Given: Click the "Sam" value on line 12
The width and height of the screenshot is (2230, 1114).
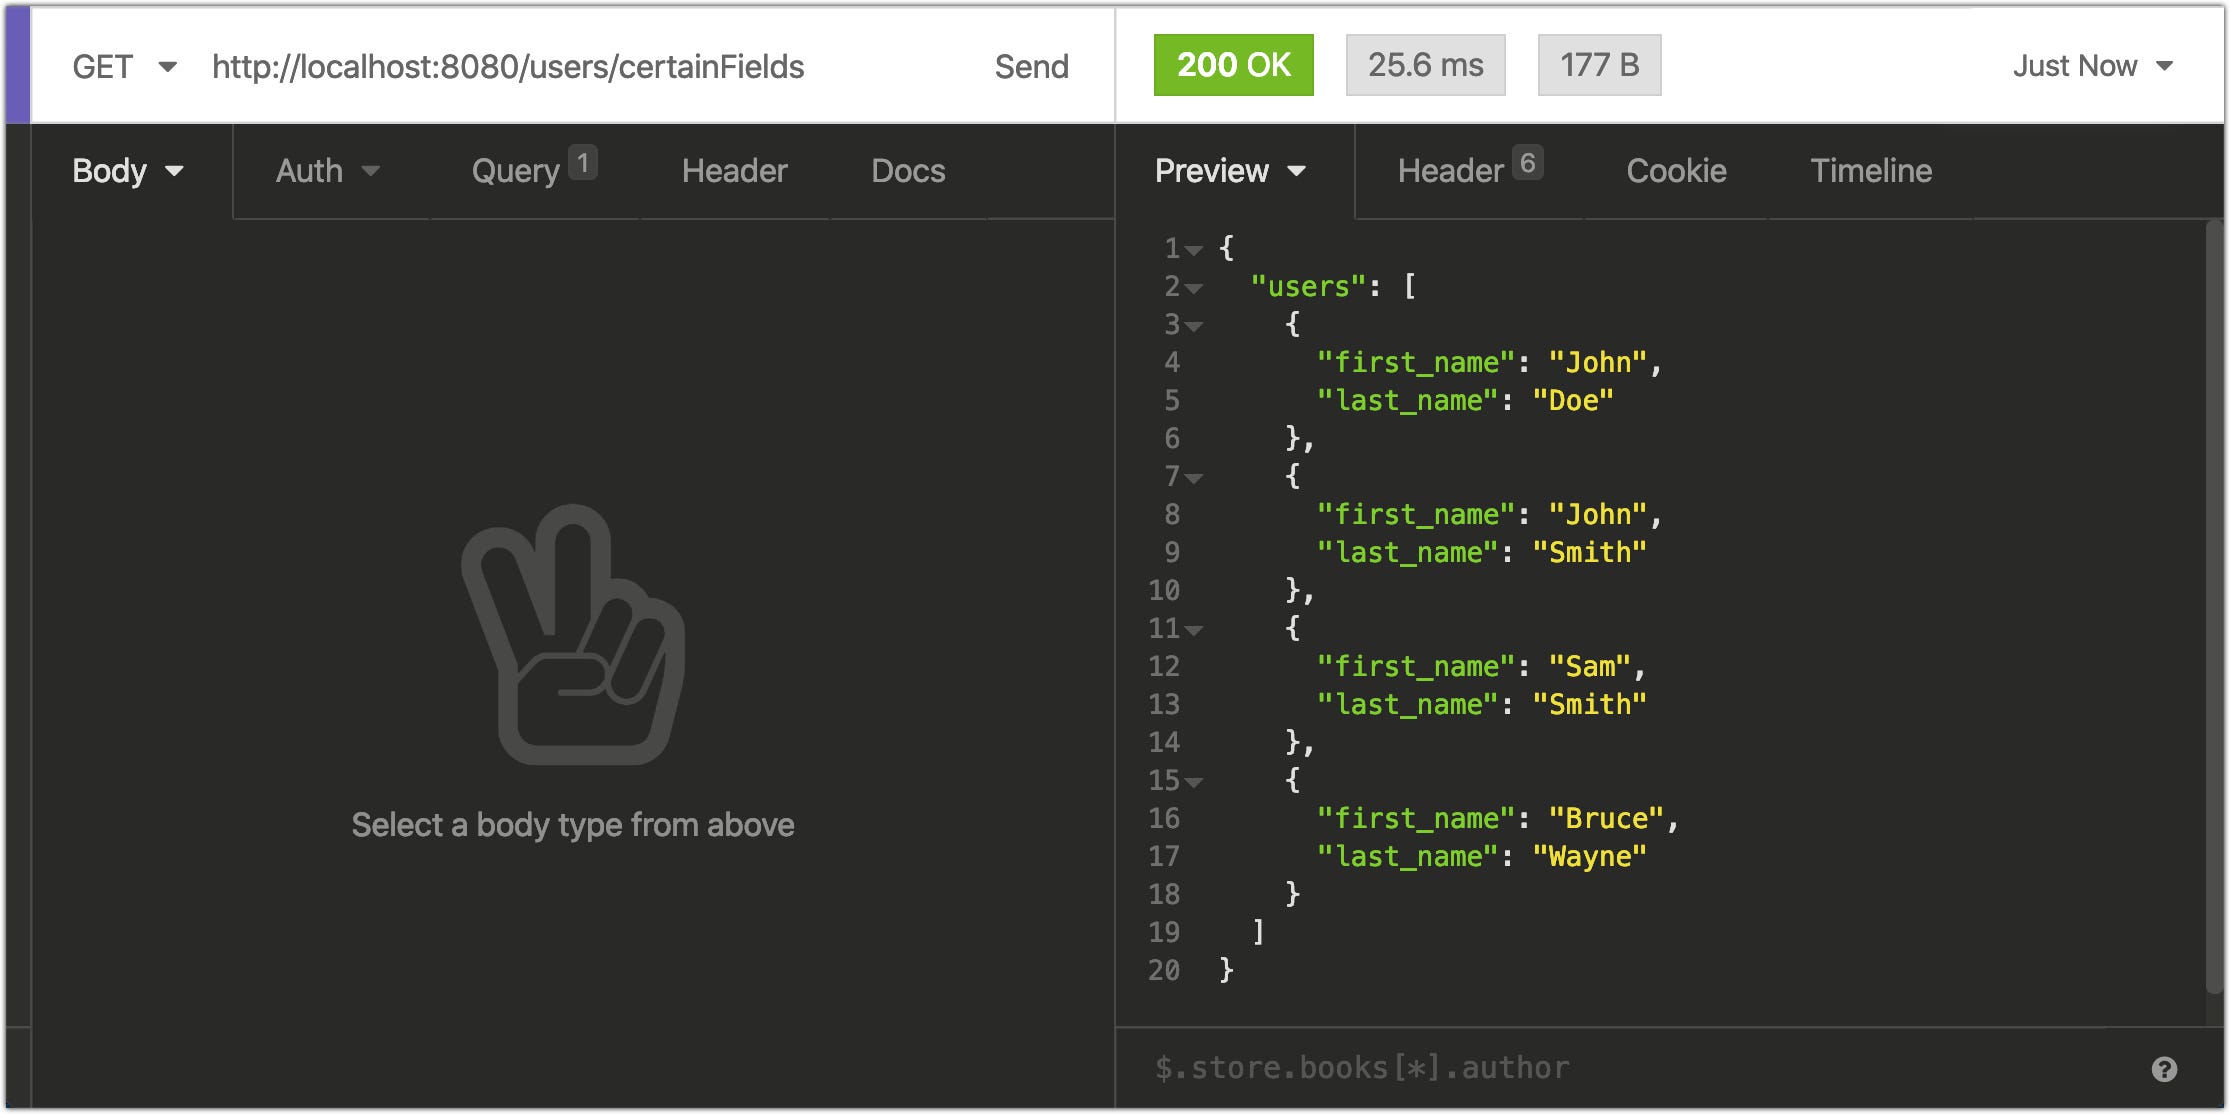Looking at the screenshot, I should tap(1590, 666).
